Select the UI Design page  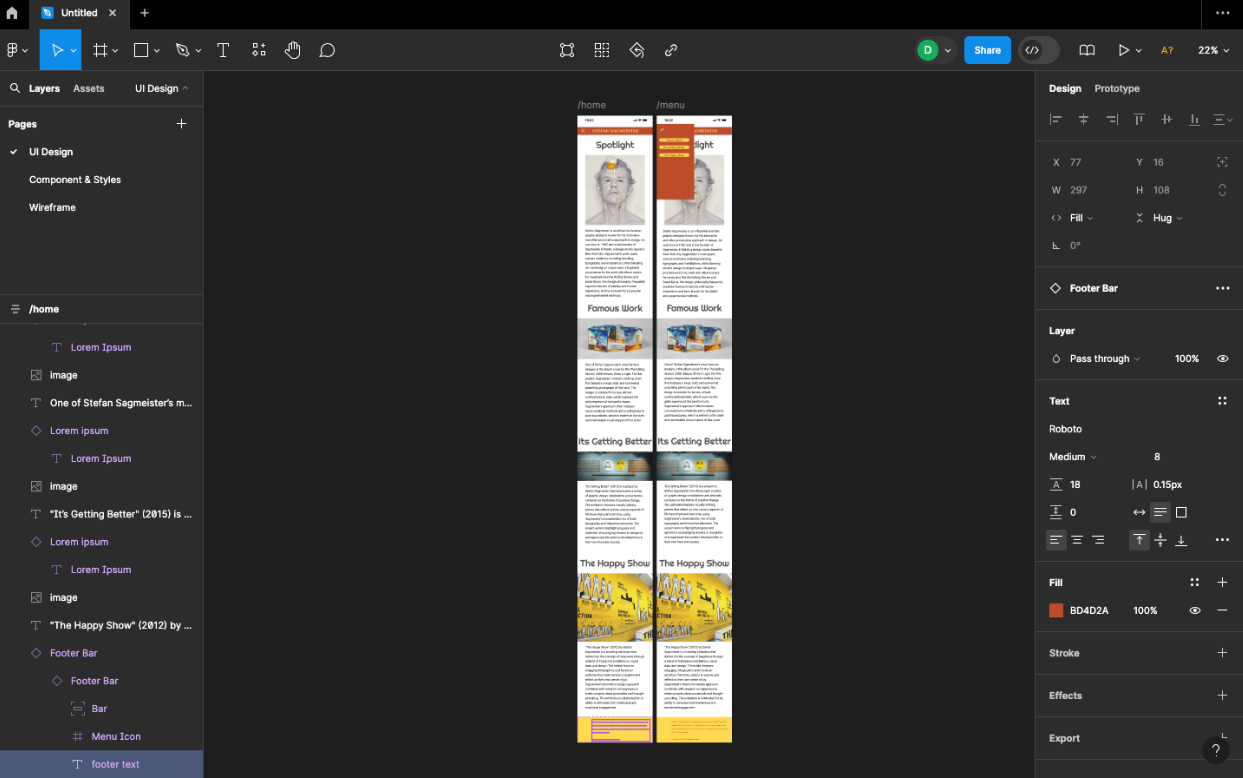point(51,152)
